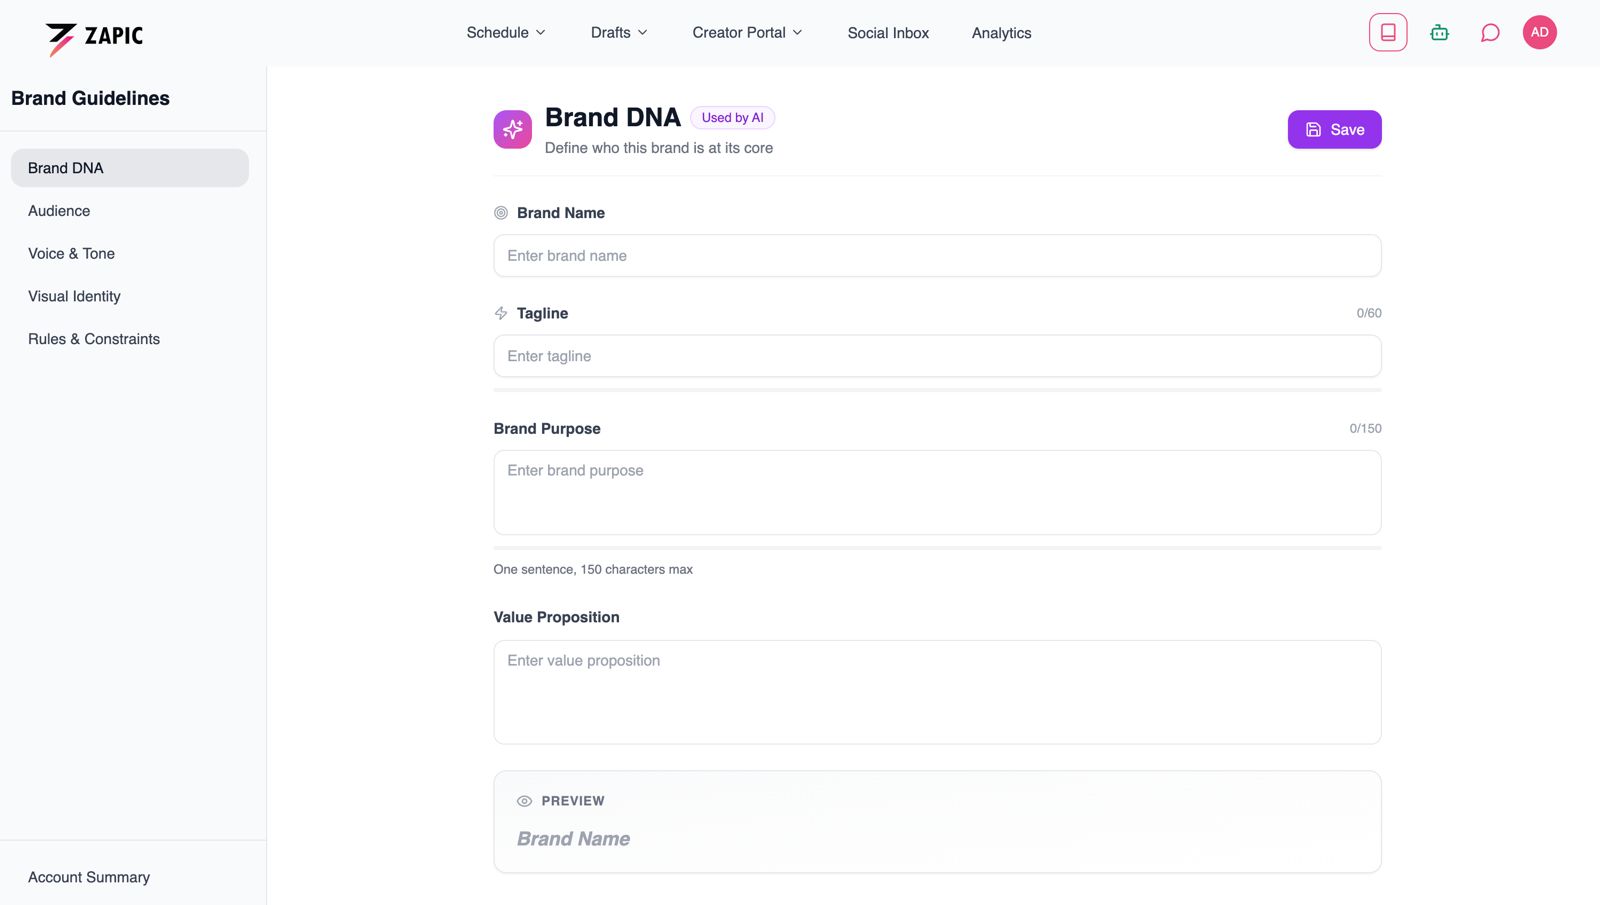
Task: Click the eye icon in the Preview panel
Action: pyautogui.click(x=523, y=800)
